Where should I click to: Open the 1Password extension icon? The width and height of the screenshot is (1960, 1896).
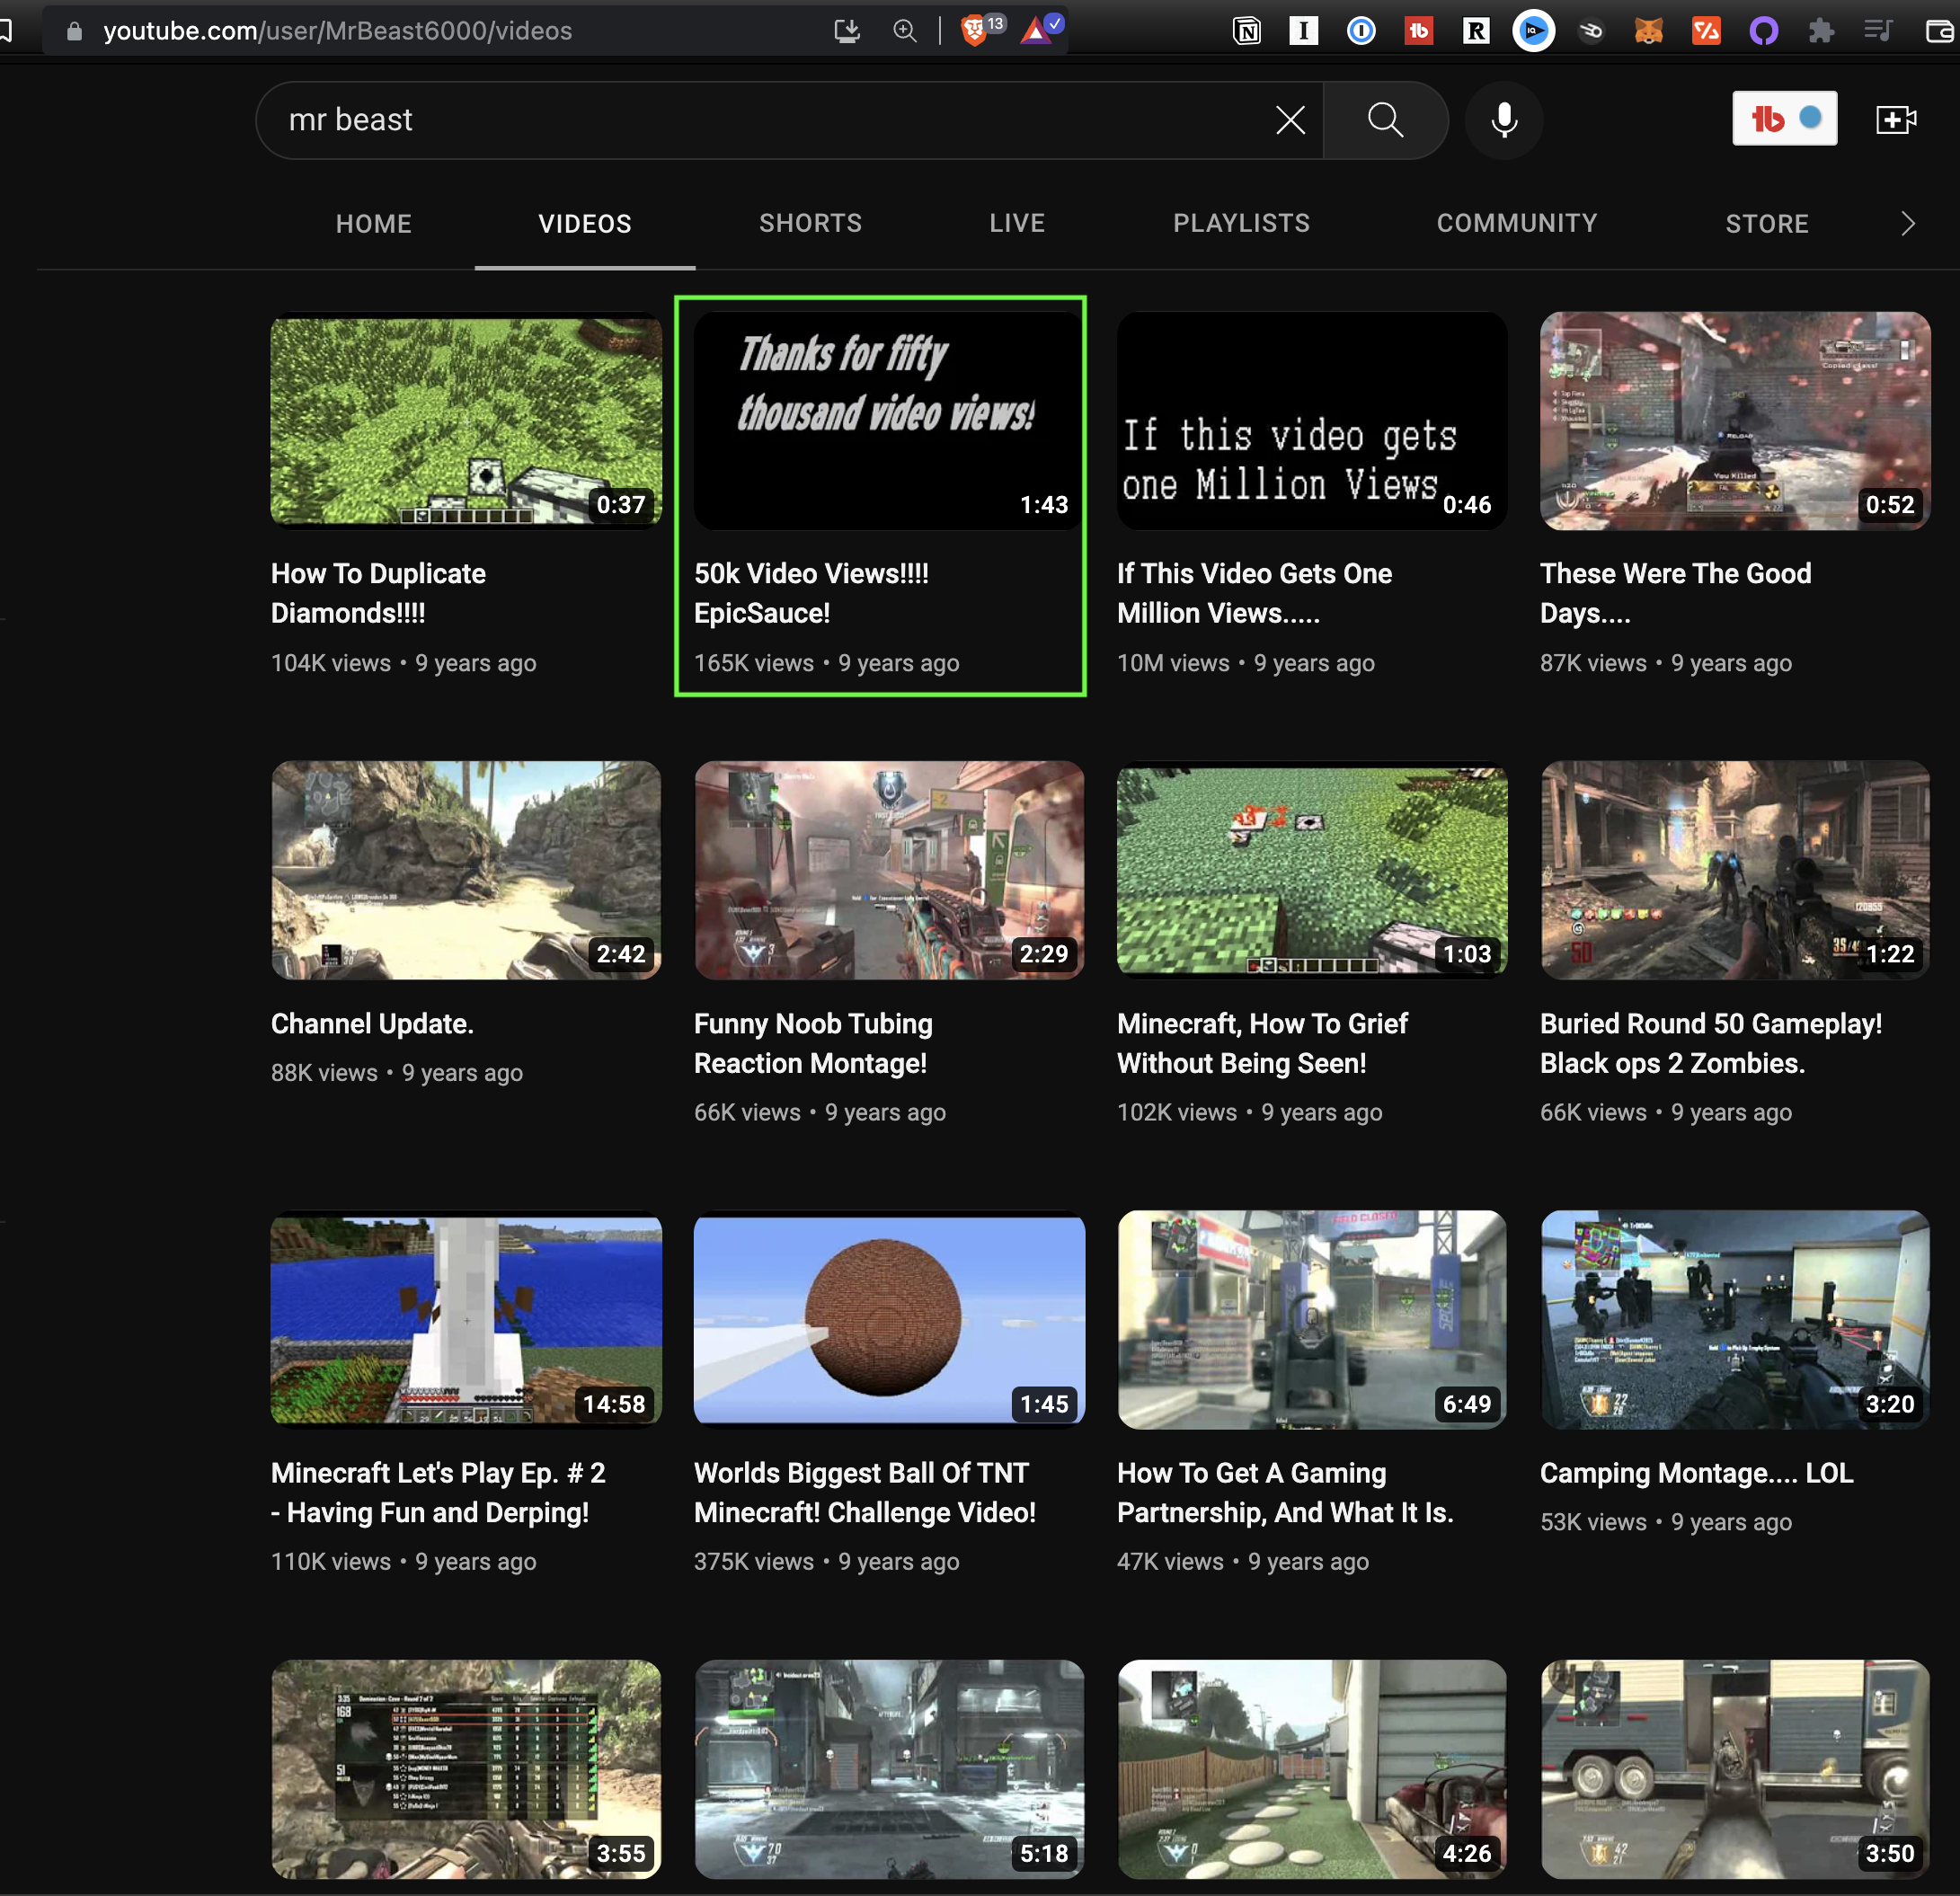pos(1361,31)
